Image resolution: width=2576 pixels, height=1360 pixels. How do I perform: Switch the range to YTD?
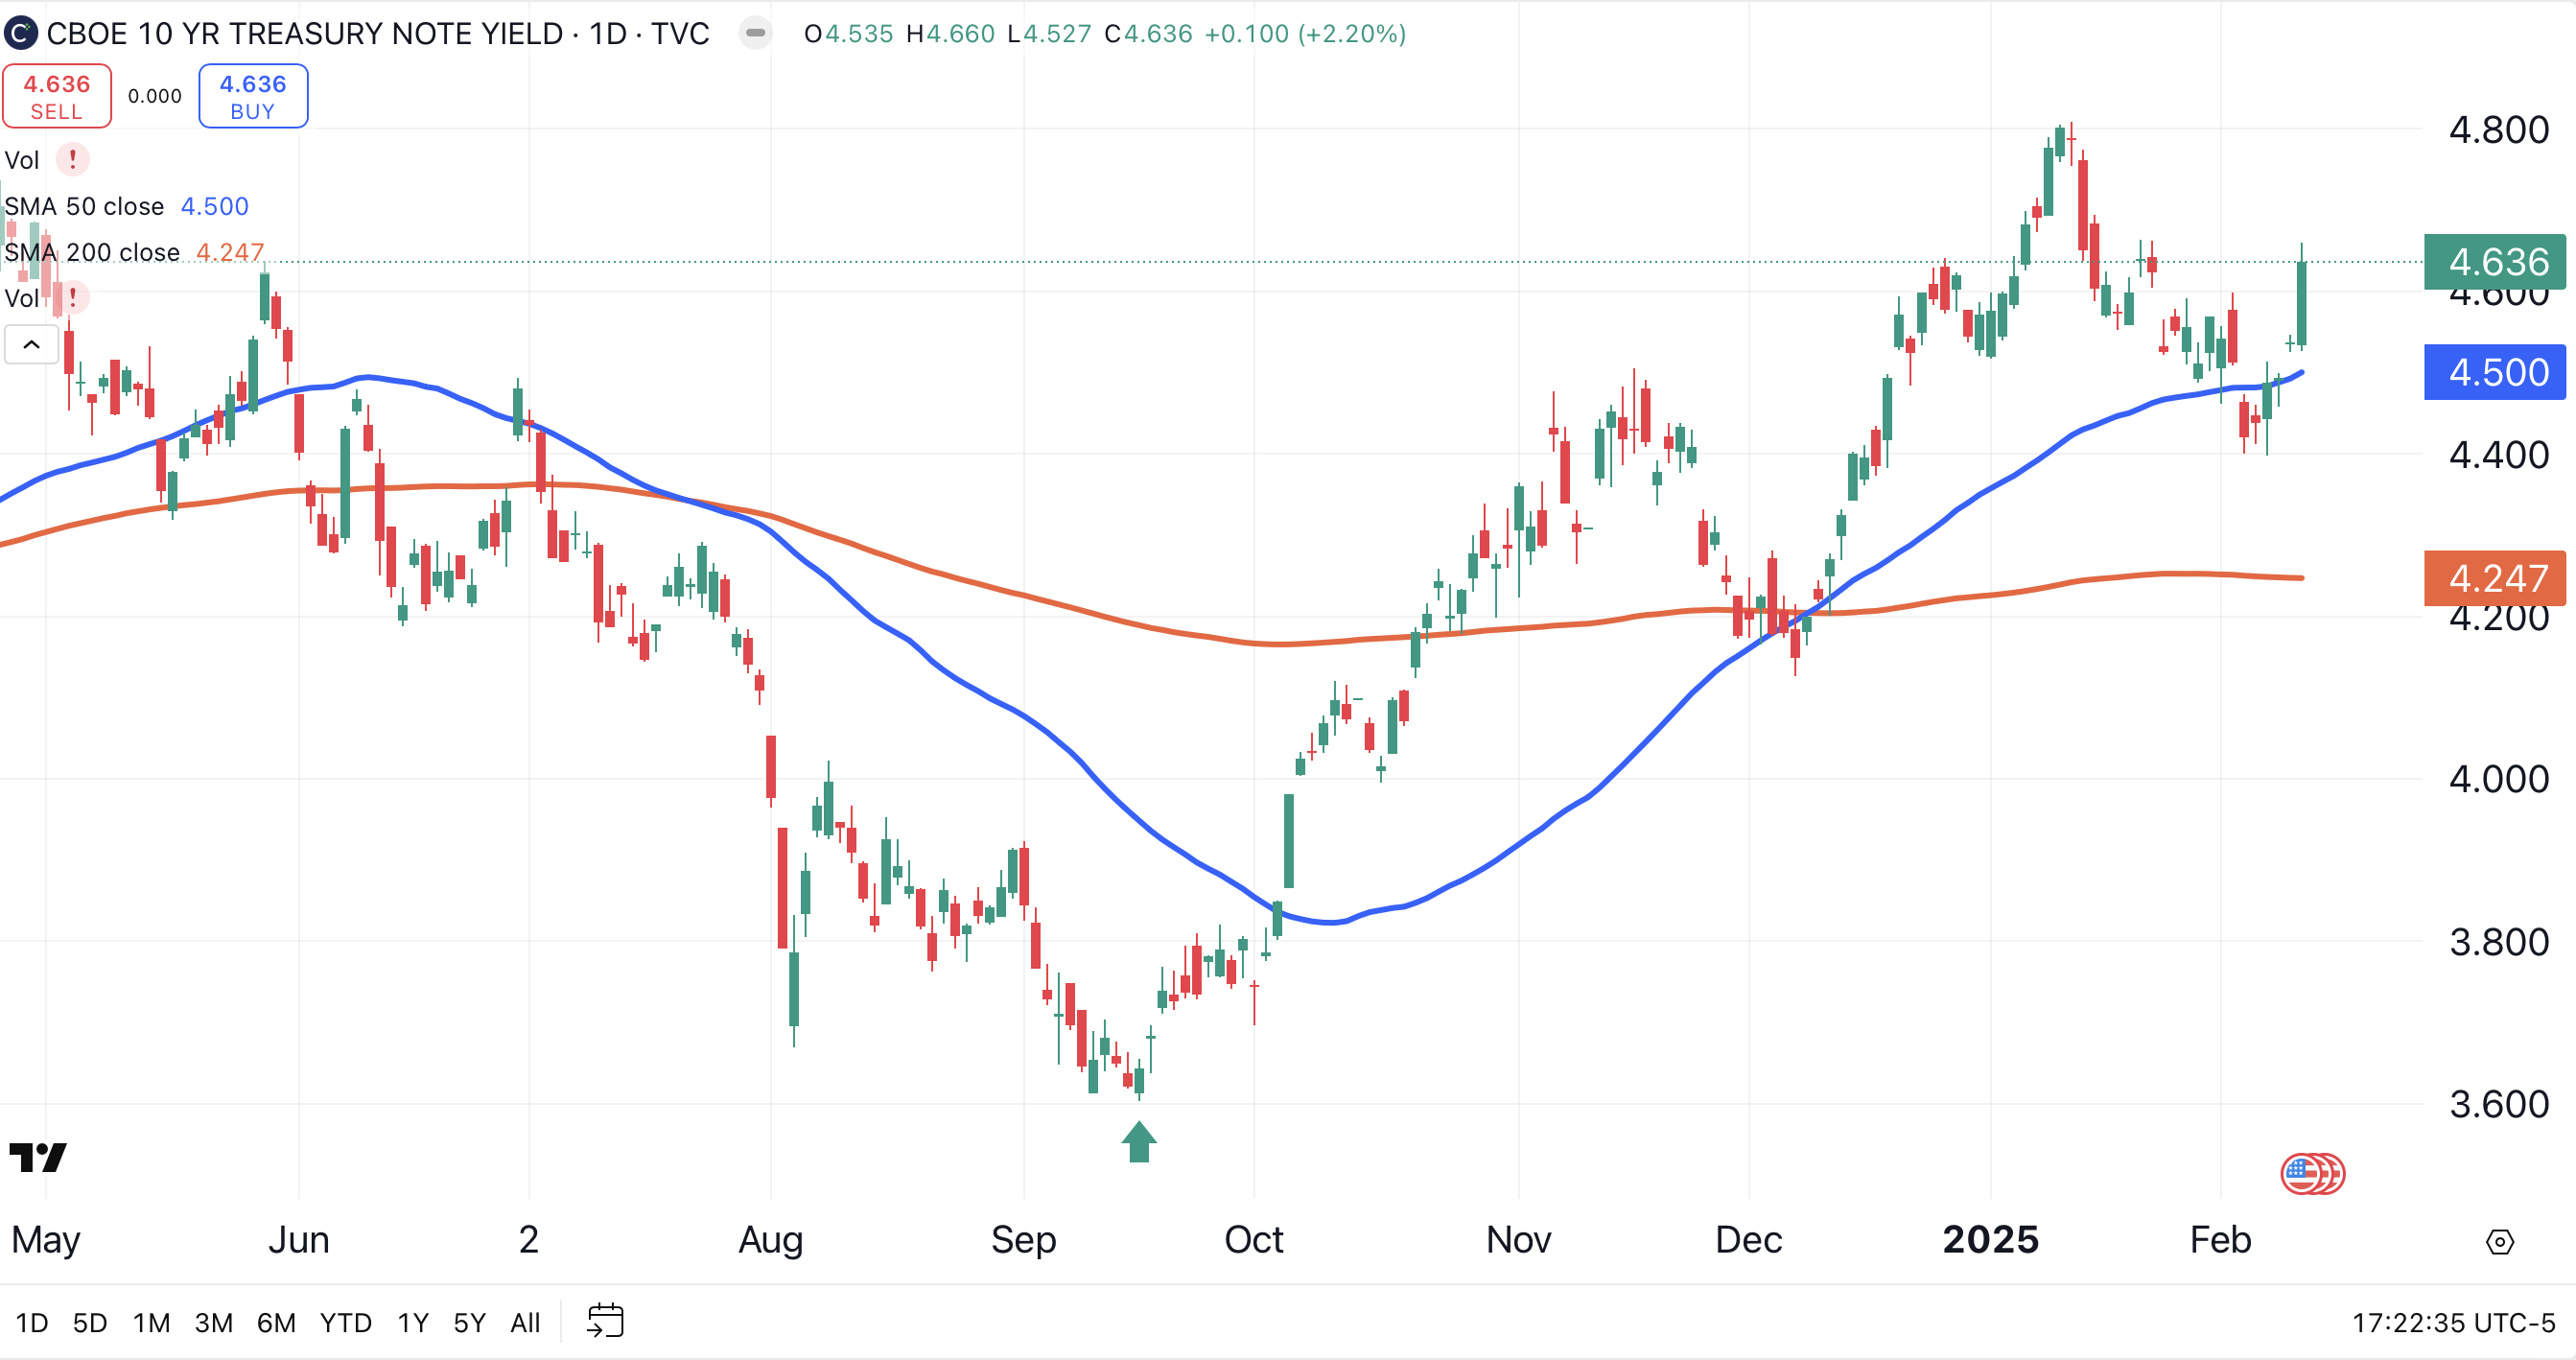coord(345,1323)
